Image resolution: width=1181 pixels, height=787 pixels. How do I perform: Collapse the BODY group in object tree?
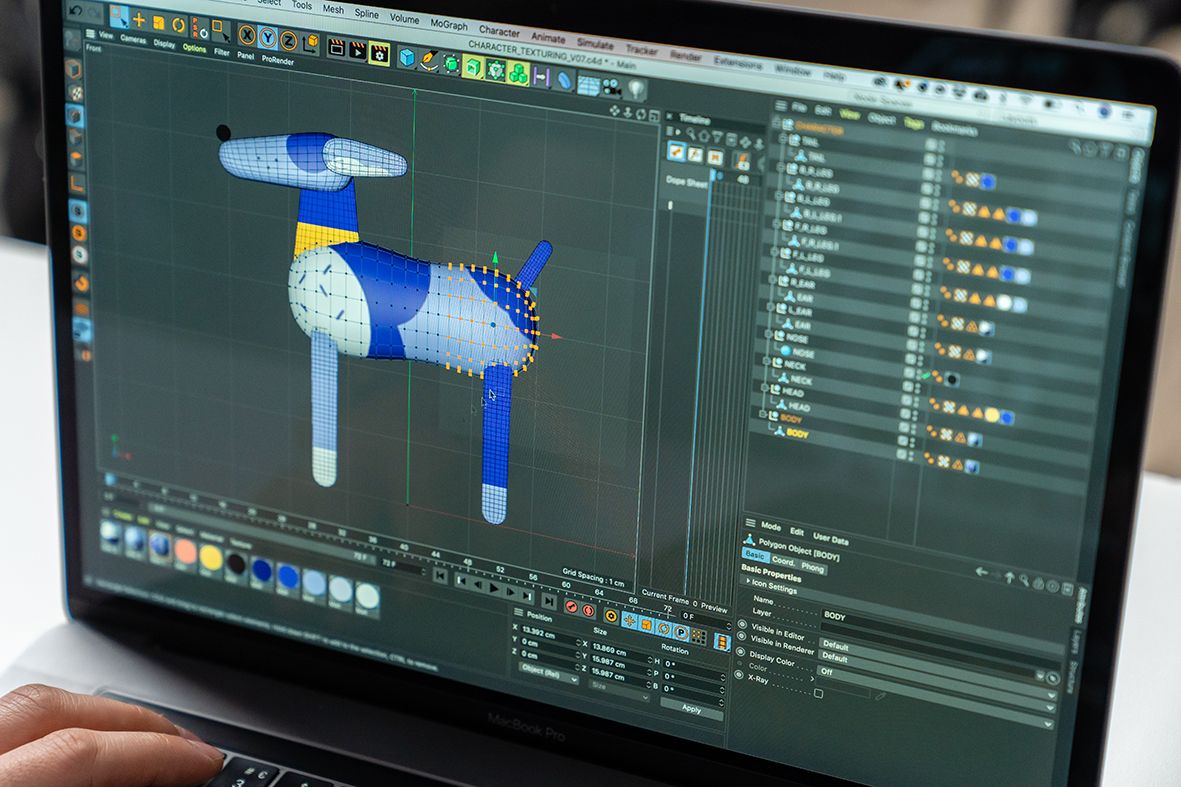[x=762, y=414]
